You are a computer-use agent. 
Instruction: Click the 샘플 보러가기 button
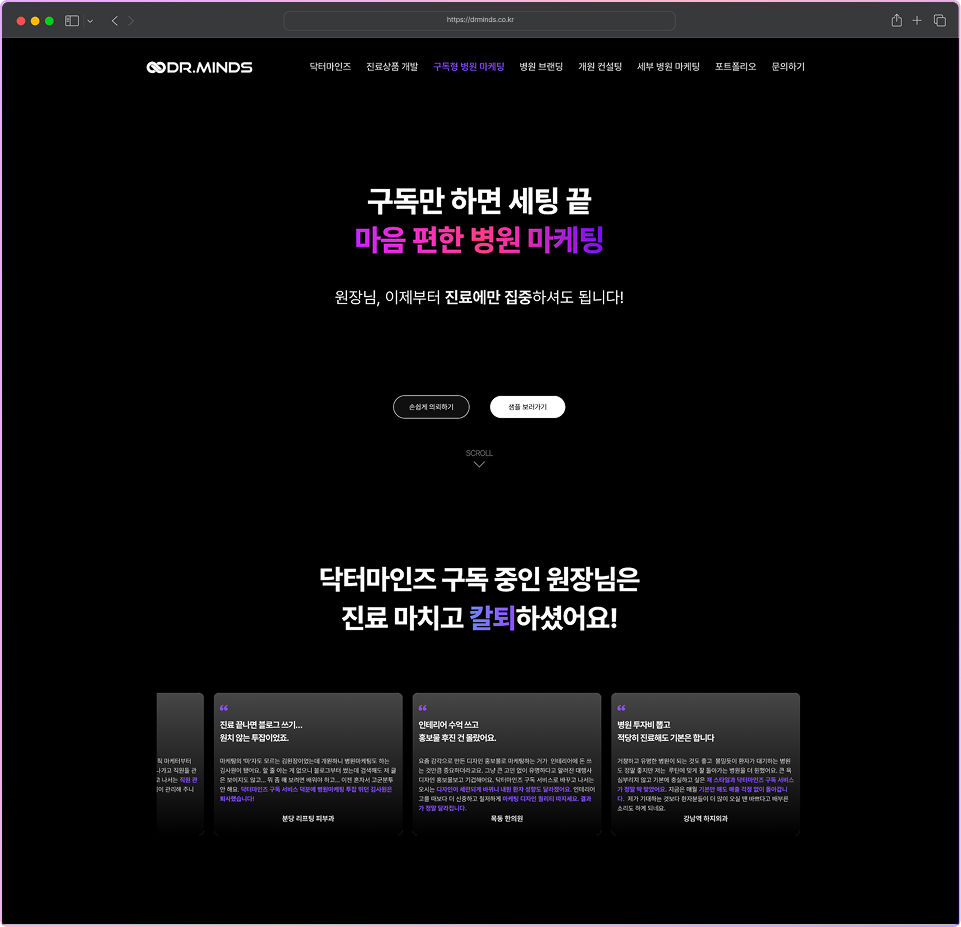coord(528,407)
